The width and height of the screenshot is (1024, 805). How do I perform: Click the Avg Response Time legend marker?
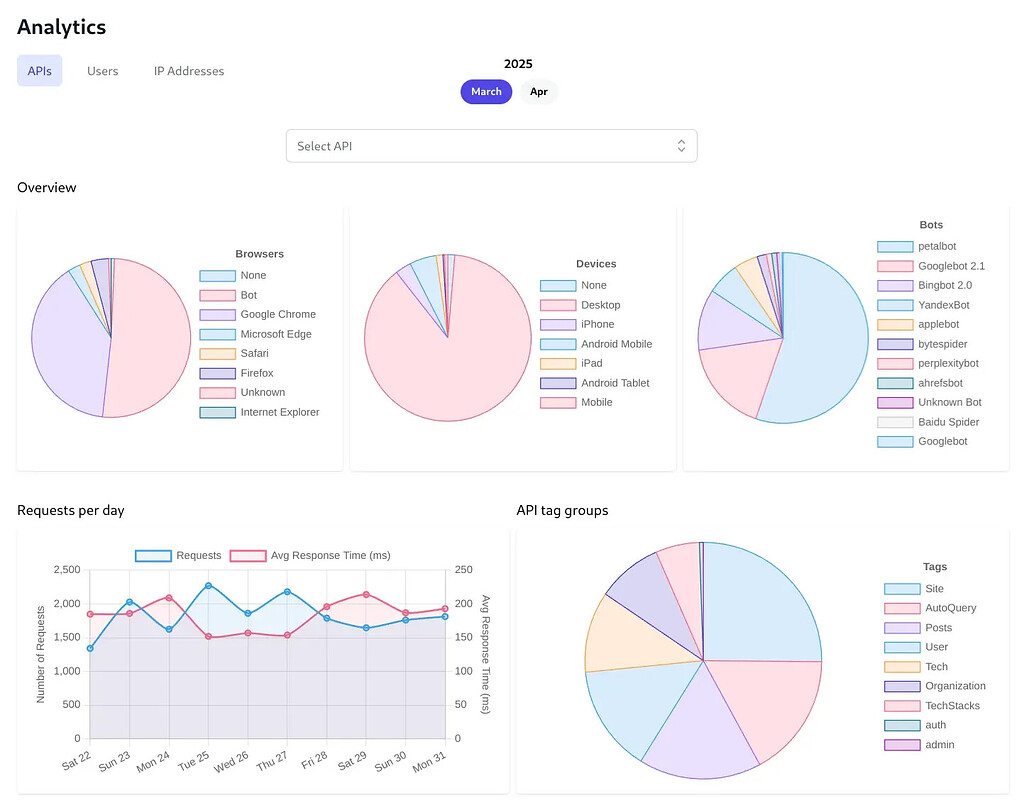pyautogui.click(x=248, y=555)
